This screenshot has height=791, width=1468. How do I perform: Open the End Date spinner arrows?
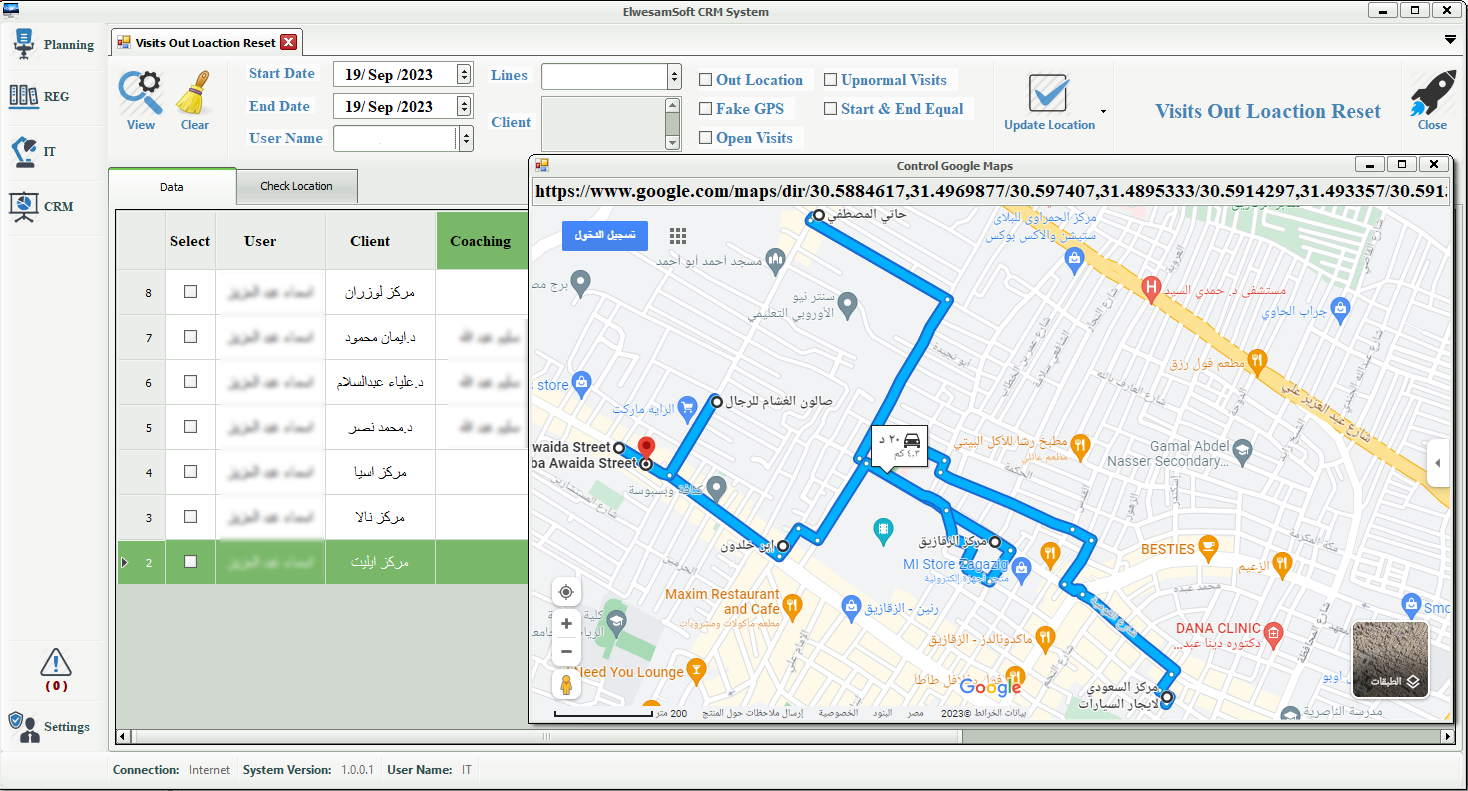pyautogui.click(x=463, y=106)
